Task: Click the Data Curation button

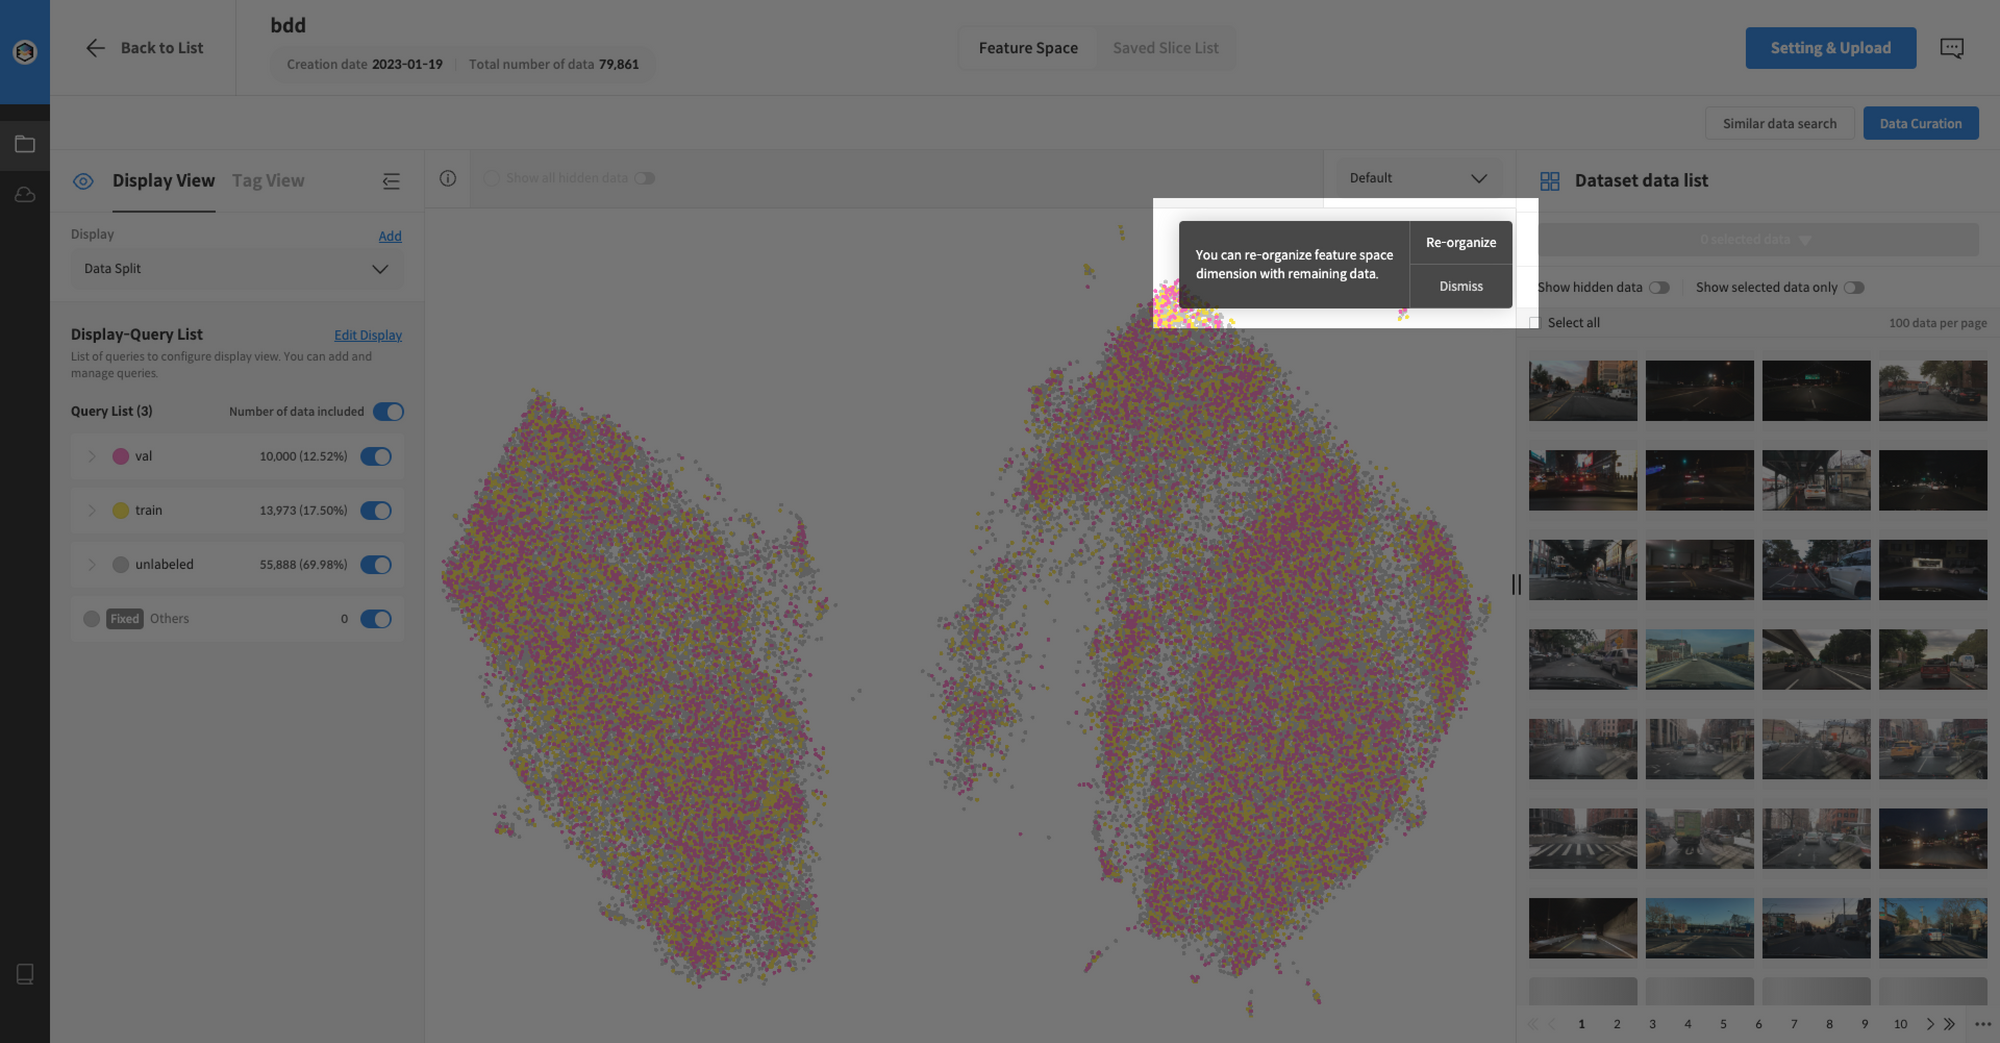Action: point(1920,124)
